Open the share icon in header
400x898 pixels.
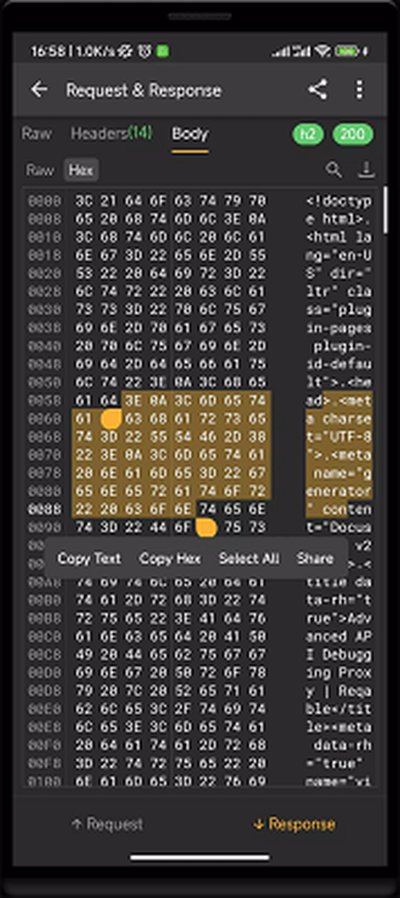point(317,90)
